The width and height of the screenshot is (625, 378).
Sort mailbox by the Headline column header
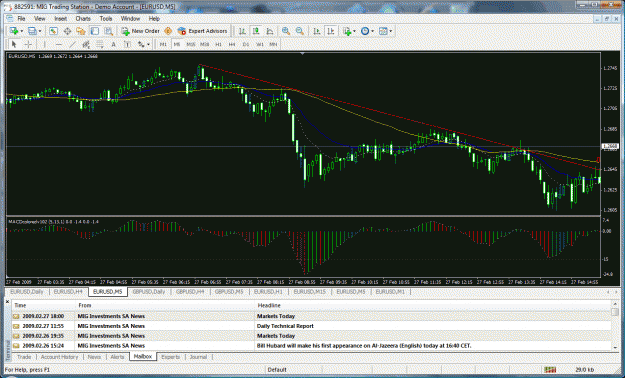pyautogui.click(x=432, y=305)
